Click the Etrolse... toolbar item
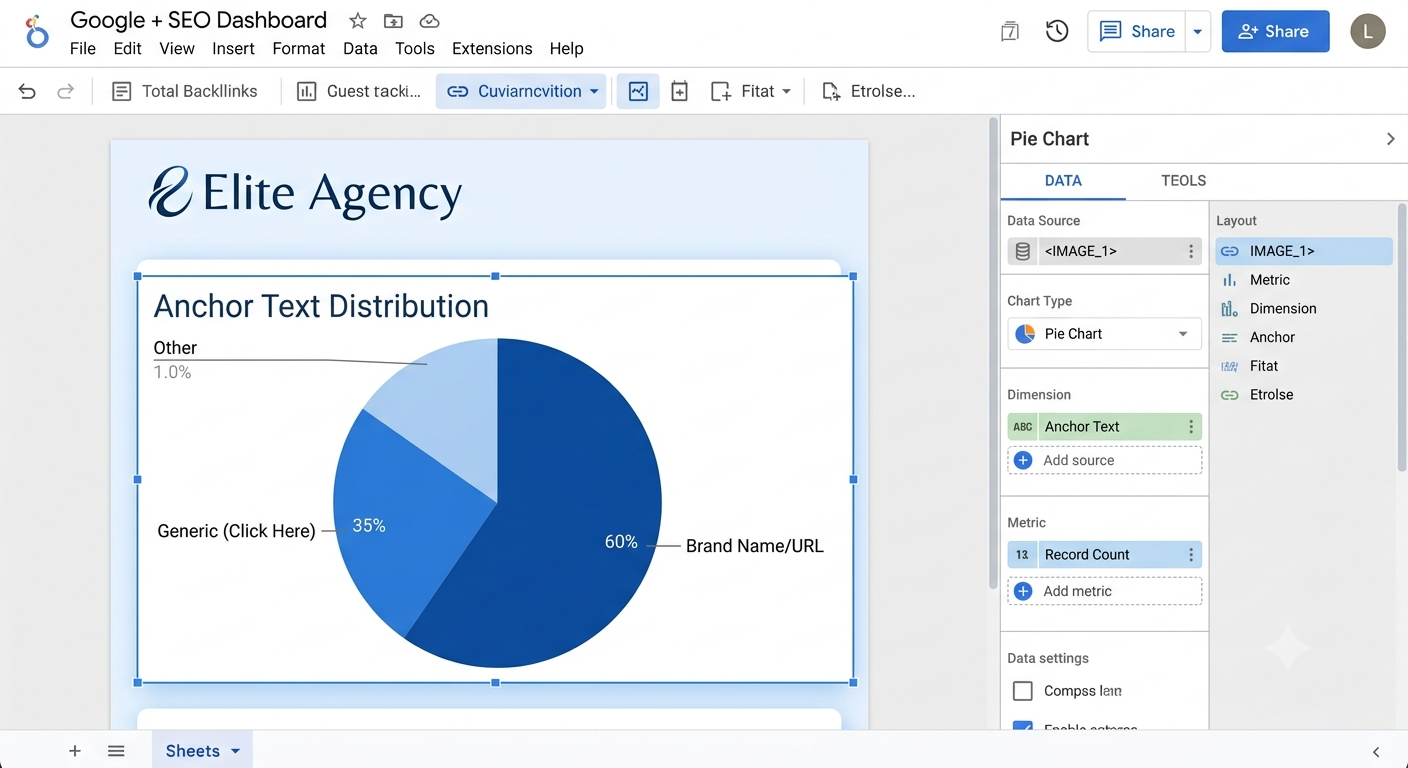This screenshot has width=1408, height=768. [868, 91]
